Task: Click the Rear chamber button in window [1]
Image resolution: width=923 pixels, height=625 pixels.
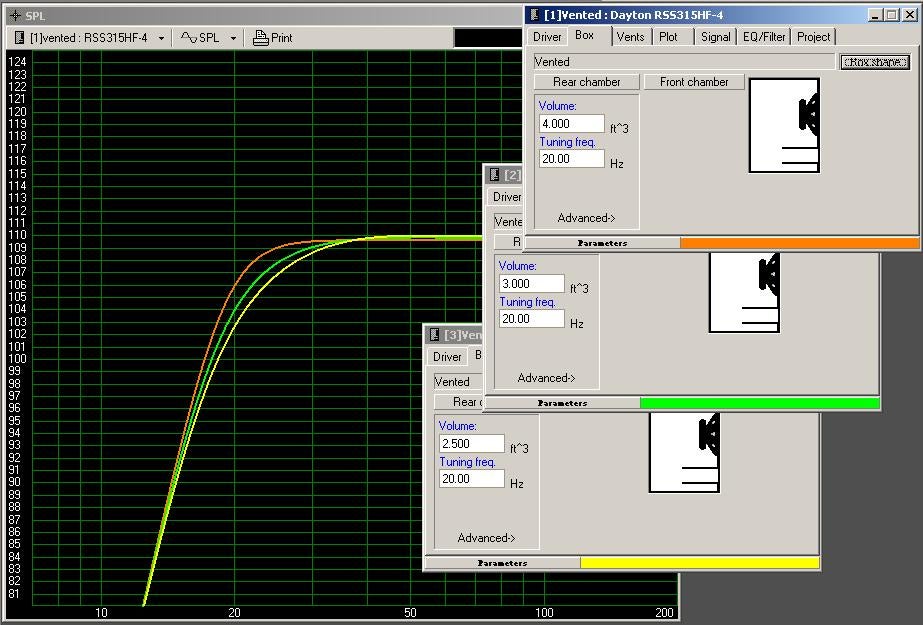Action: point(587,82)
